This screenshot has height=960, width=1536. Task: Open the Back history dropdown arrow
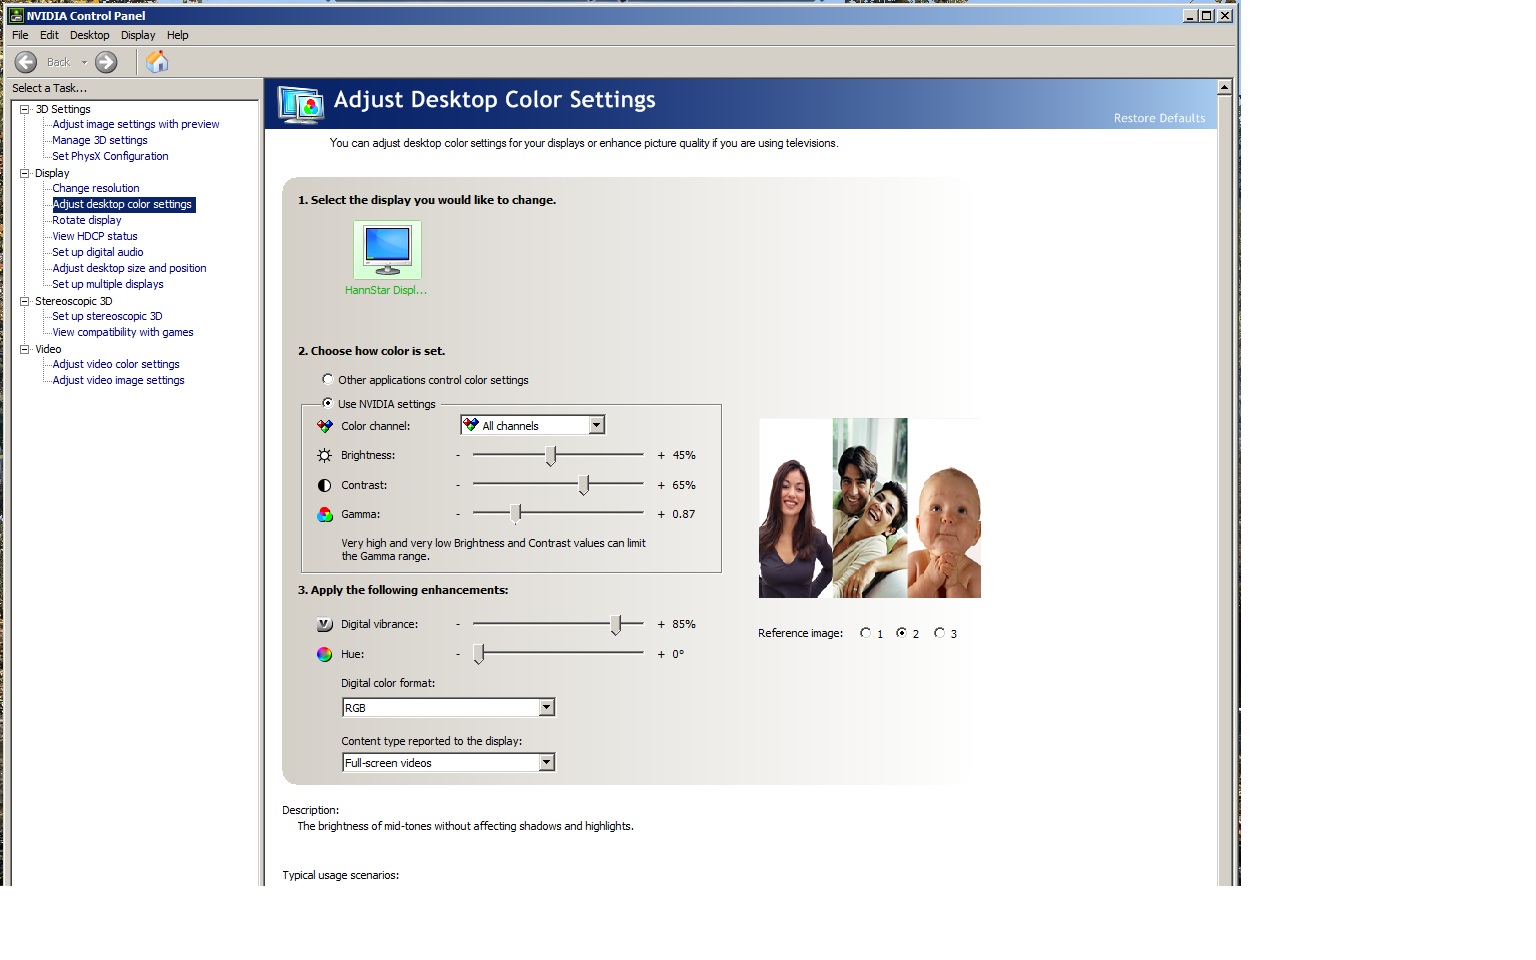tap(84, 62)
